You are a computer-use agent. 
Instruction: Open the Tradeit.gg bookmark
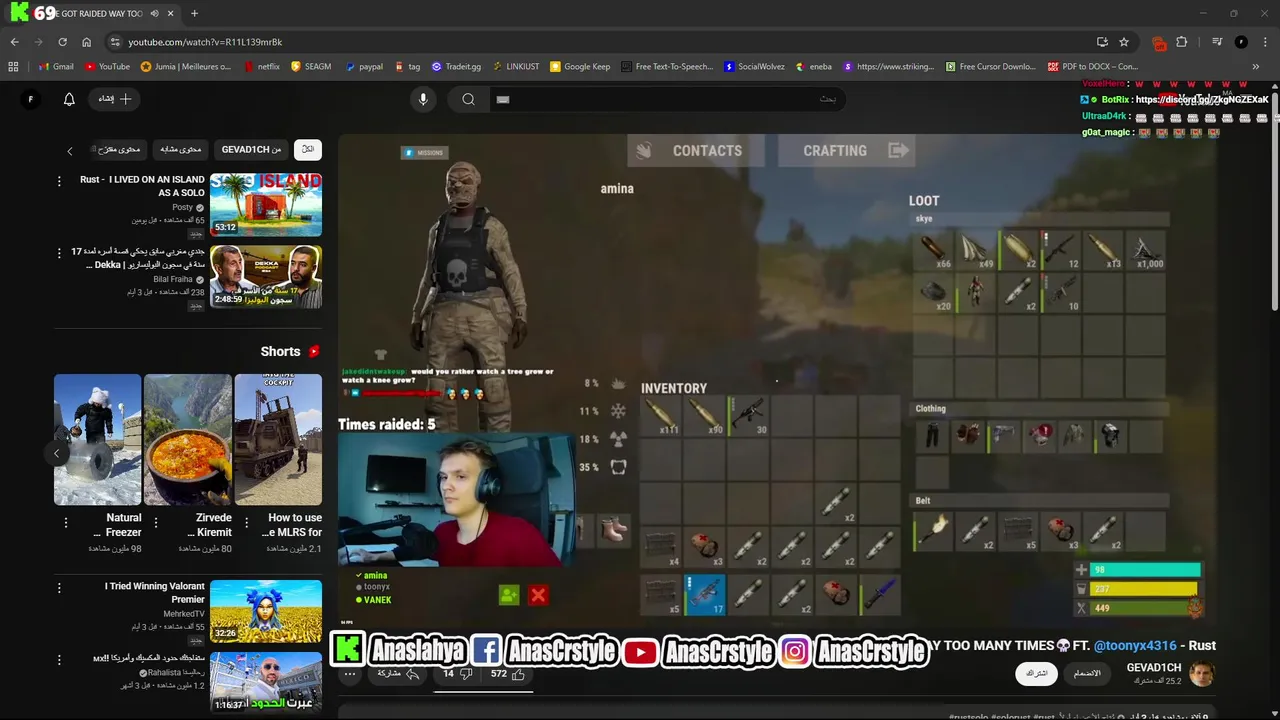point(456,67)
